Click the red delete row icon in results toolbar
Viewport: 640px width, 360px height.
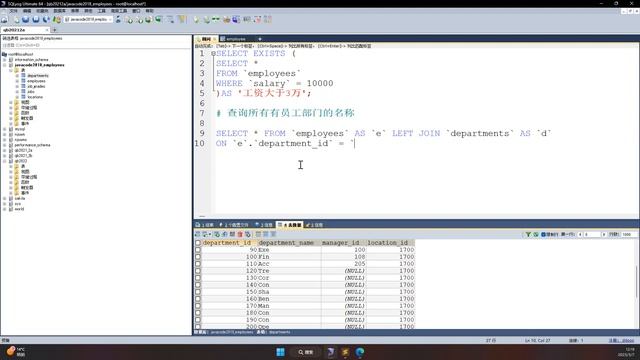click(240, 234)
